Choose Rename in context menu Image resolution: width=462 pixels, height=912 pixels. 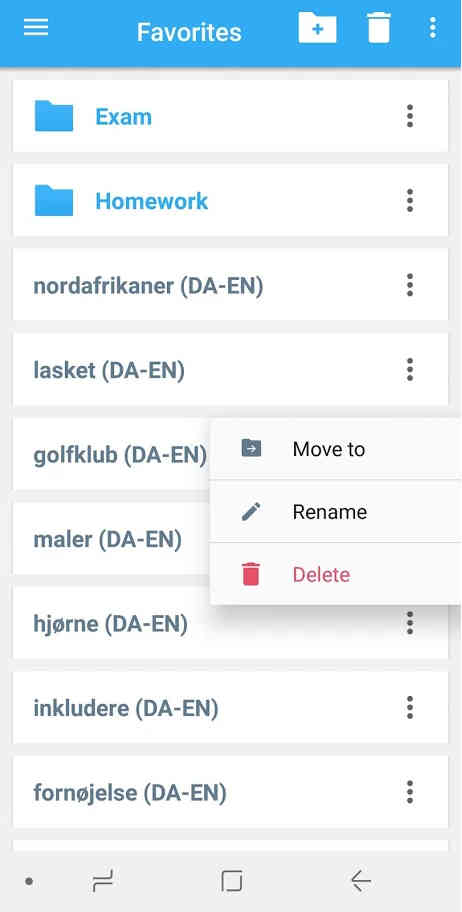(336, 512)
